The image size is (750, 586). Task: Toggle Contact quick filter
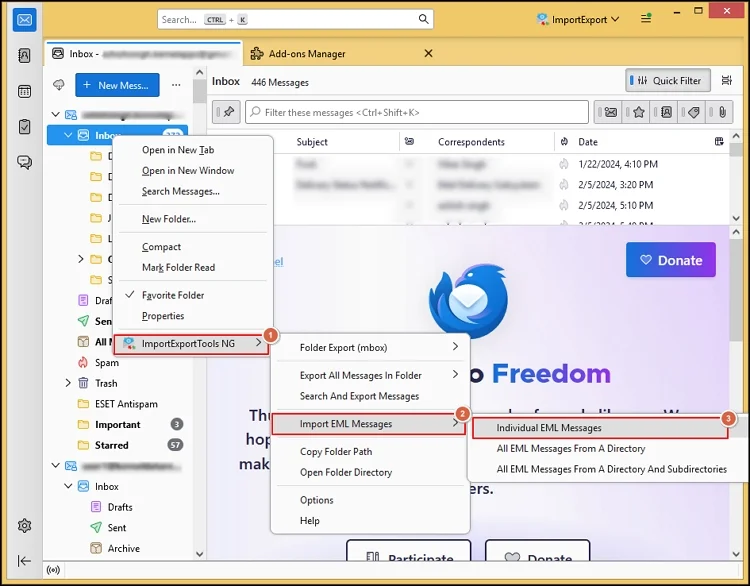(x=664, y=112)
